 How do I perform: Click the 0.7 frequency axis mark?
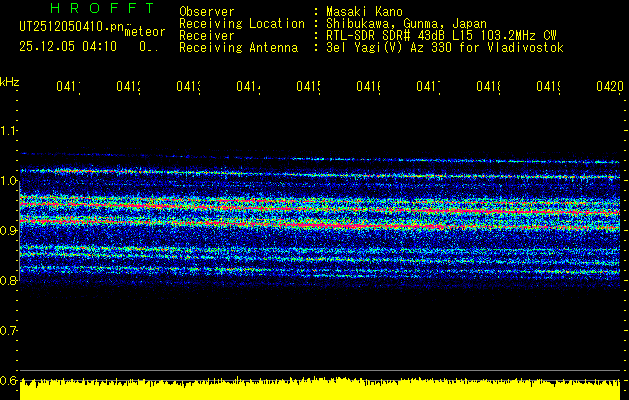coord(9,330)
